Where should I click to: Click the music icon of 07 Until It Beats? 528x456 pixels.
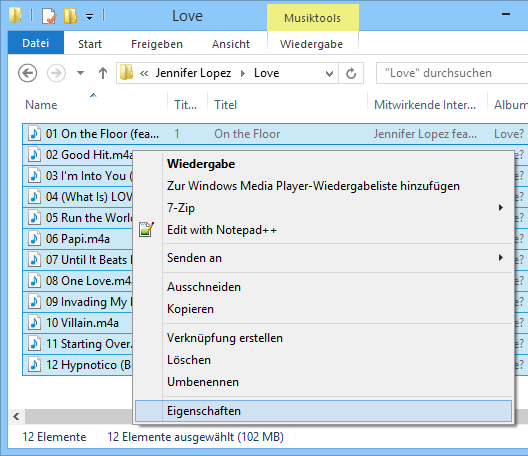click(x=34, y=260)
